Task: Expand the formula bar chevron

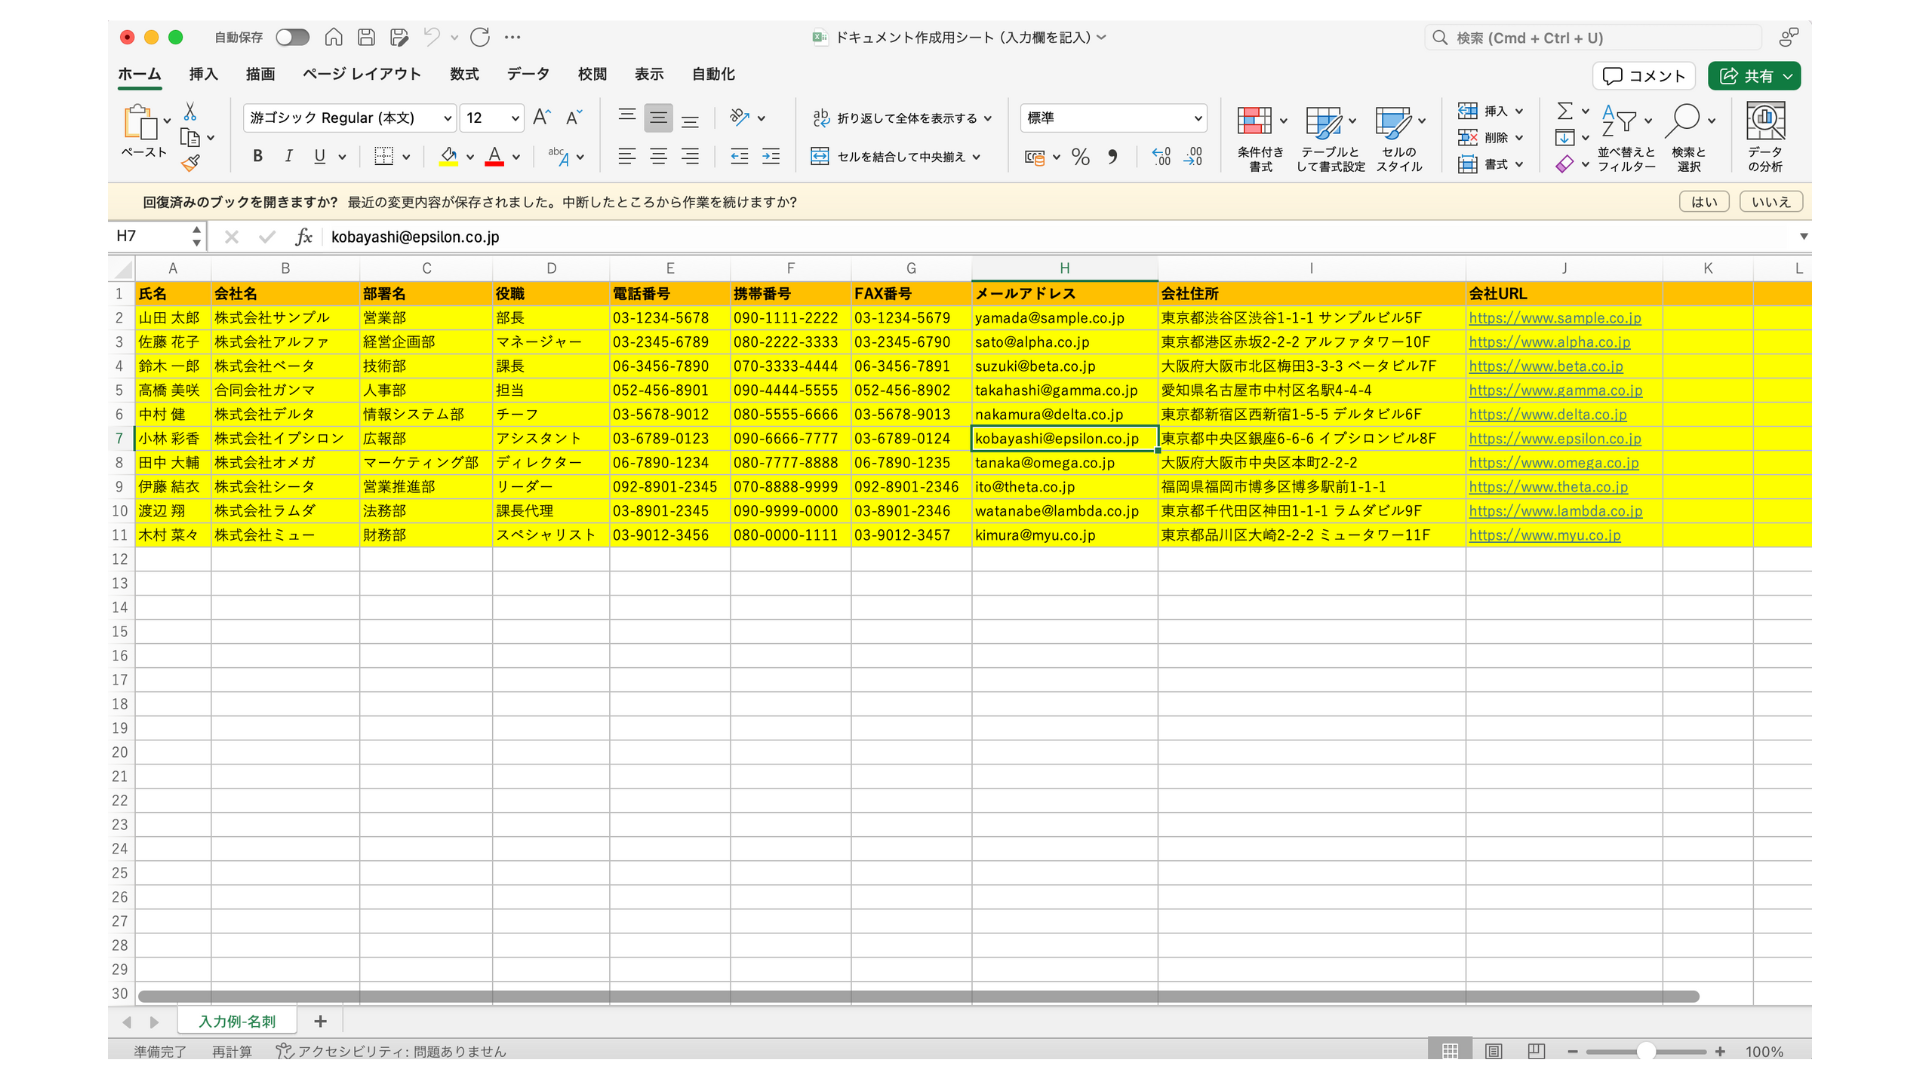Action: (1803, 237)
